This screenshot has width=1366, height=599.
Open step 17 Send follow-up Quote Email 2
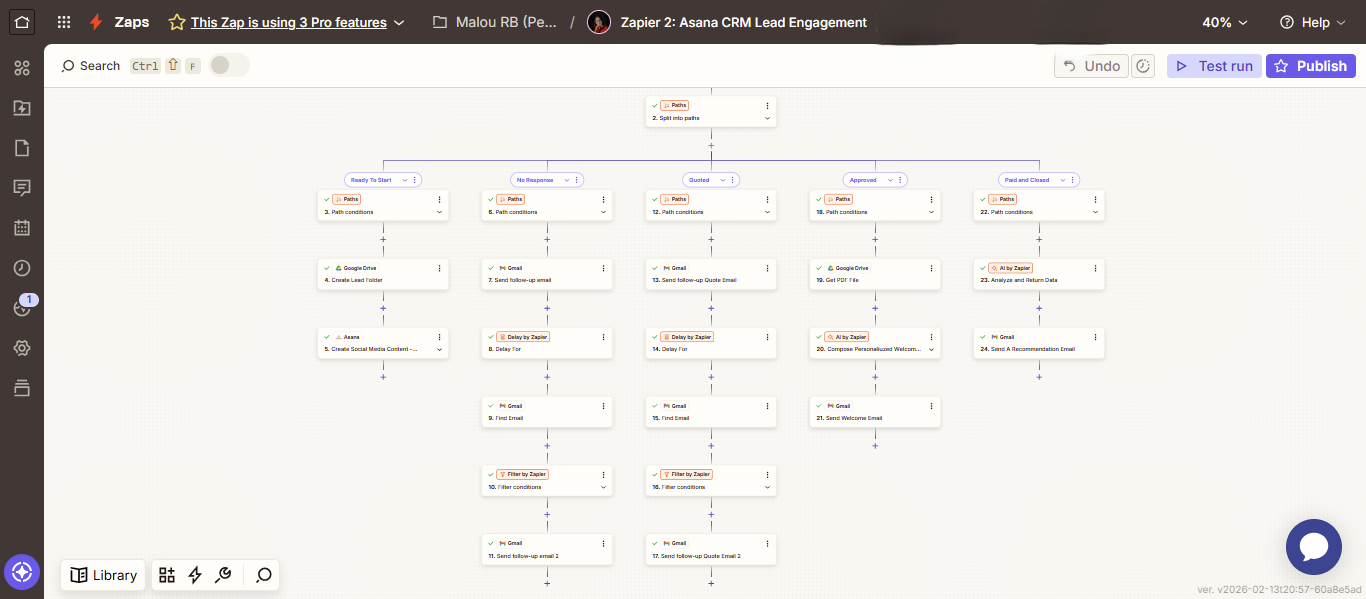click(x=711, y=549)
